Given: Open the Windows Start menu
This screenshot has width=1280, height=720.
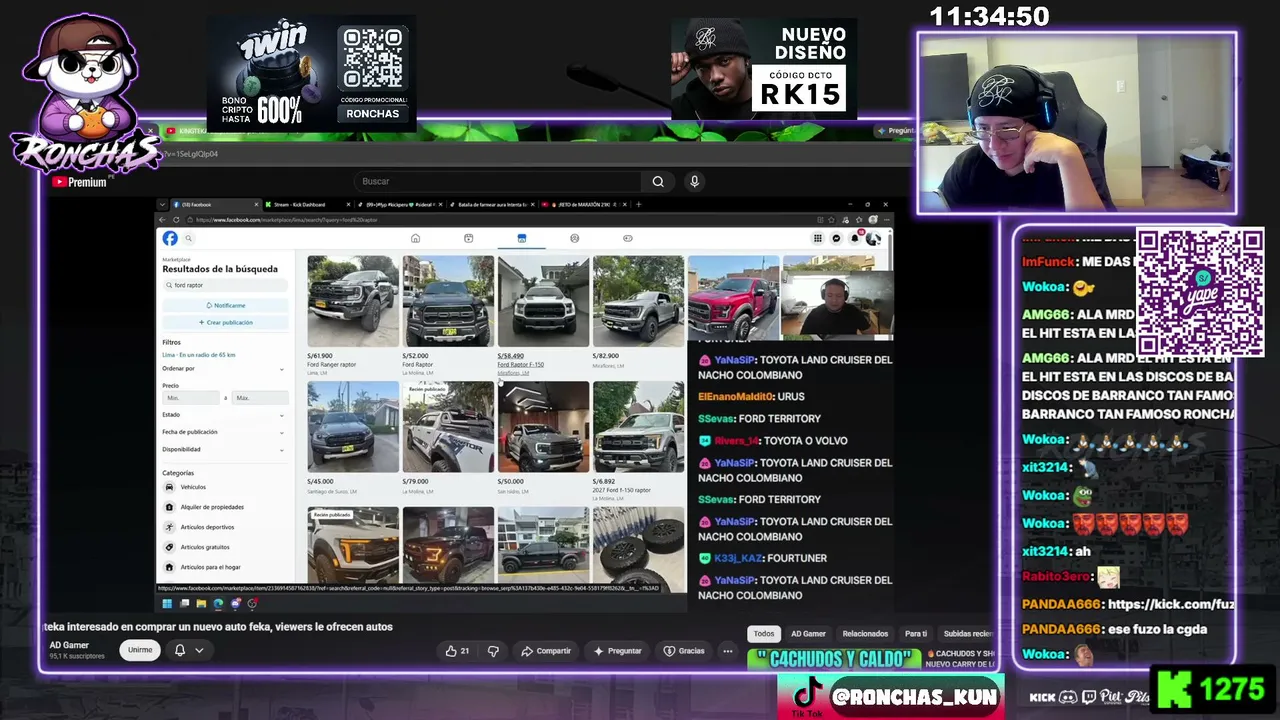Looking at the screenshot, I should click(167, 603).
